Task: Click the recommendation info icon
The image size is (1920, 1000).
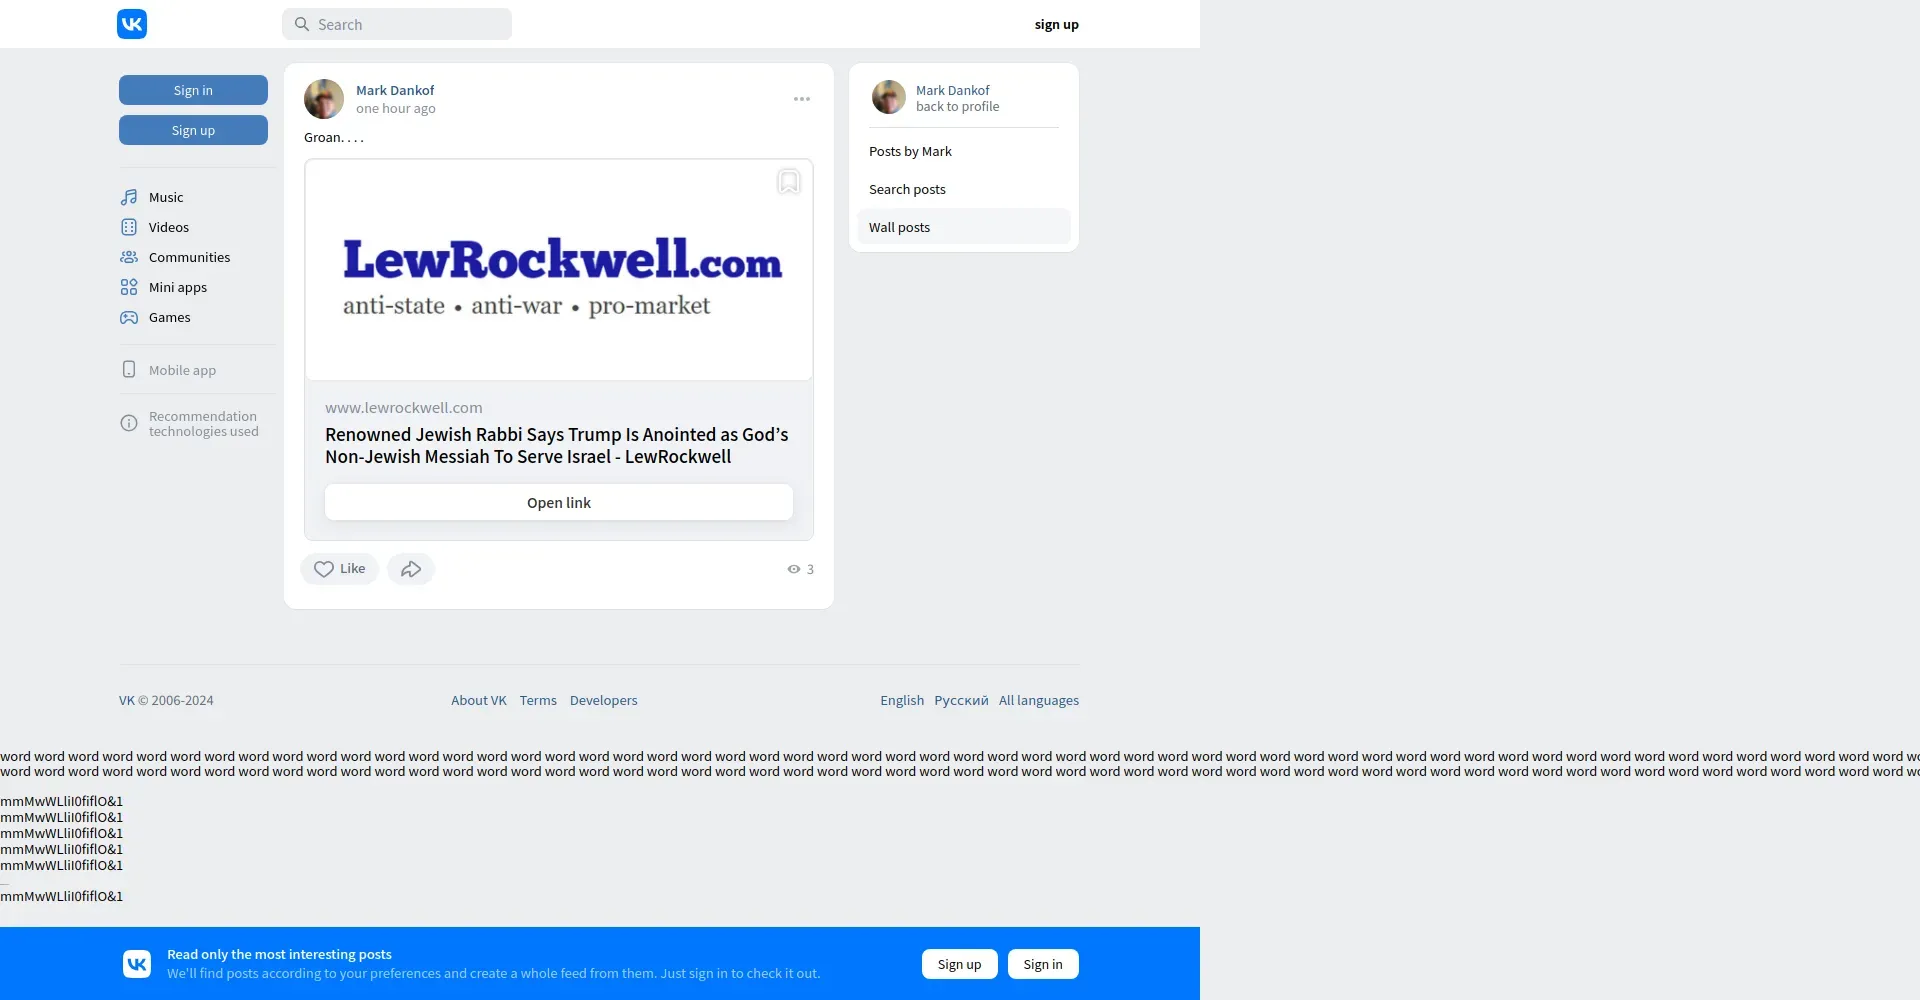Action: click(129, 423)
